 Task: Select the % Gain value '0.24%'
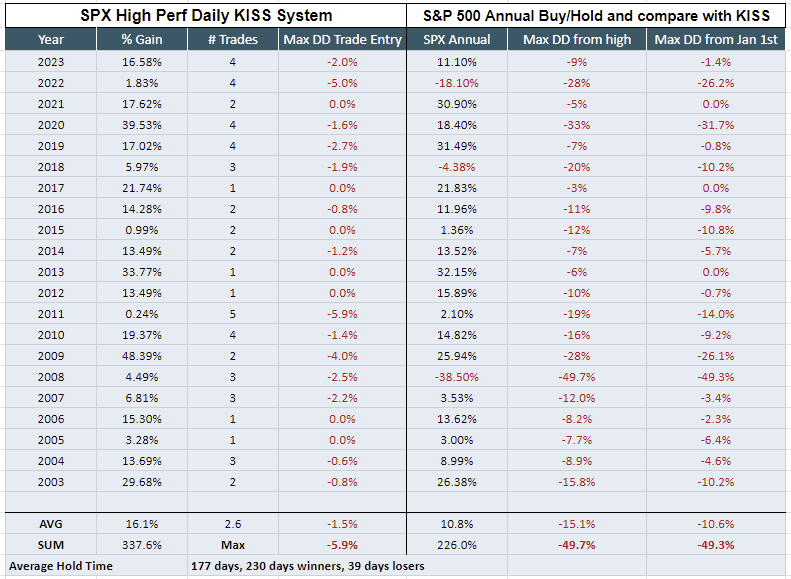(x=142, y=314)
